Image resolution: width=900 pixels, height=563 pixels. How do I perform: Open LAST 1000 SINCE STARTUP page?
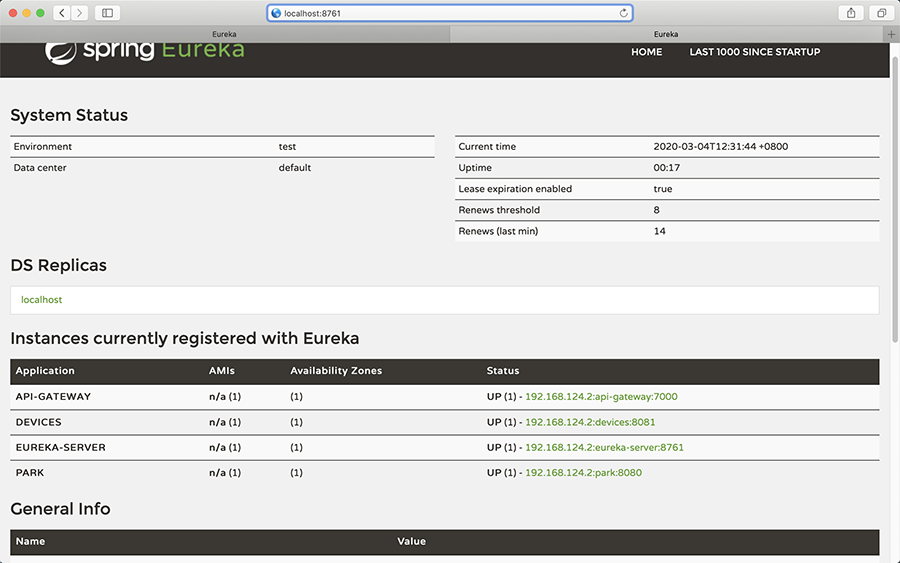tap(754, 52)
